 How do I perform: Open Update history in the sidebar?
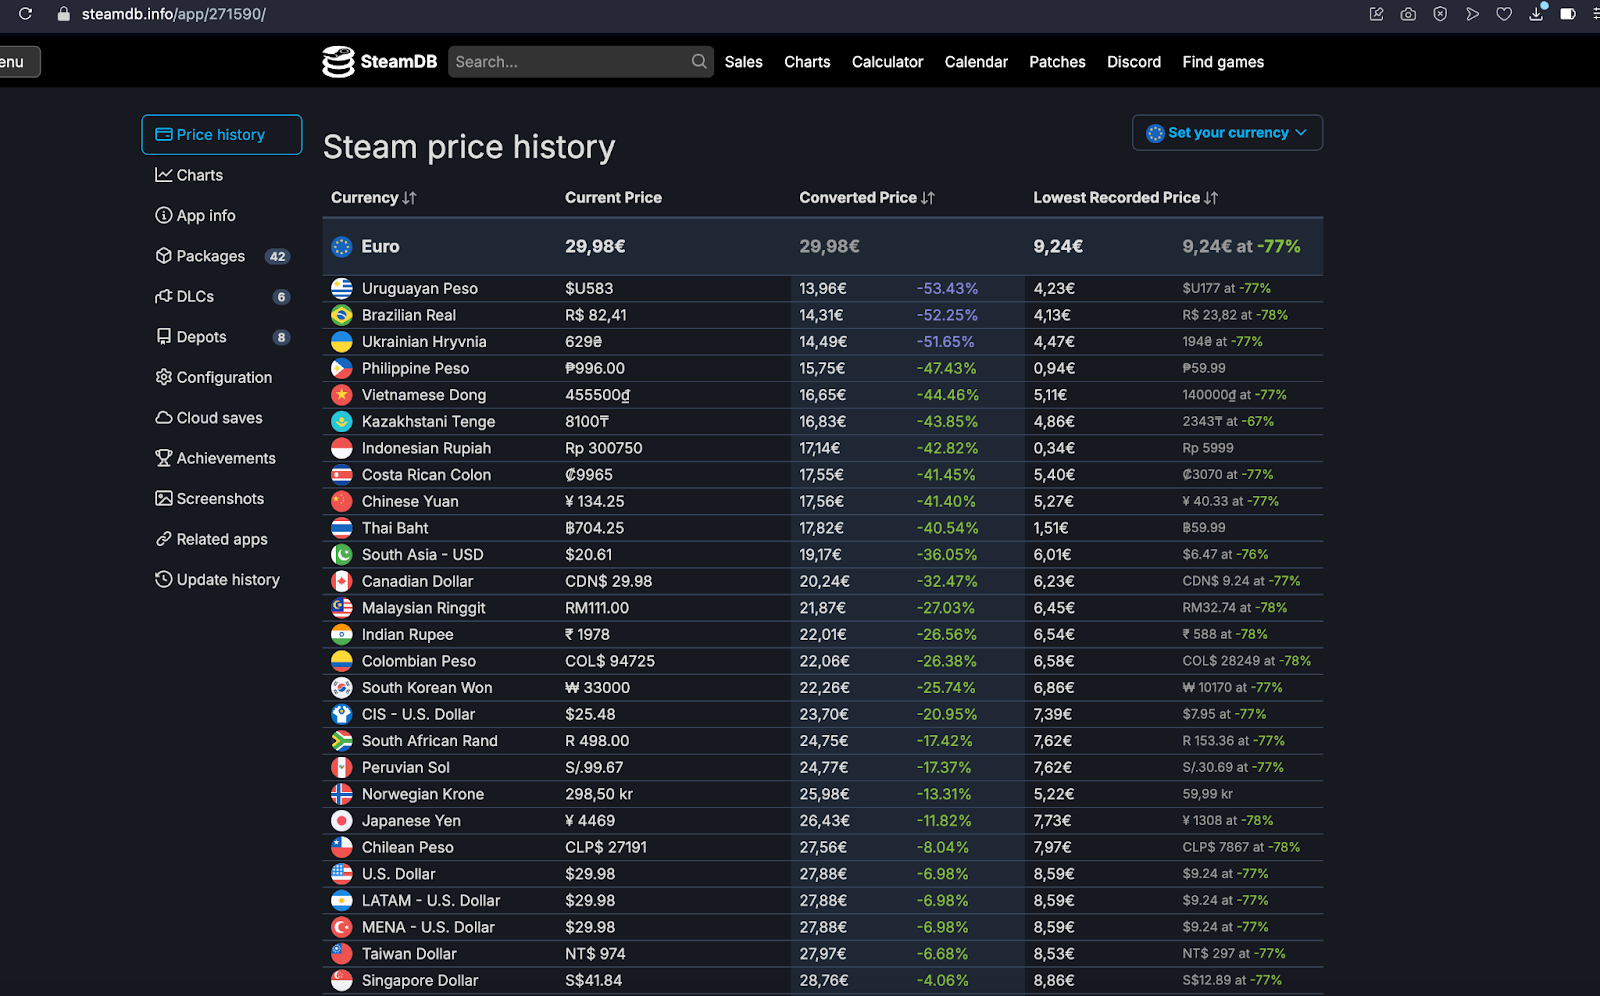coord(227,580)
